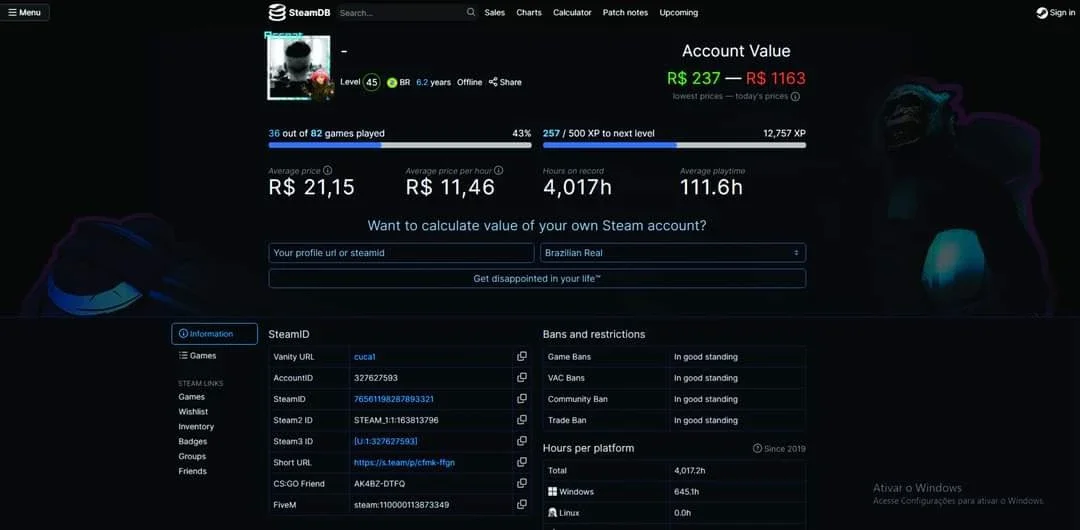The image size is (1080, 530).
Task: Open the hamburger Menu button
Action: 25,12
